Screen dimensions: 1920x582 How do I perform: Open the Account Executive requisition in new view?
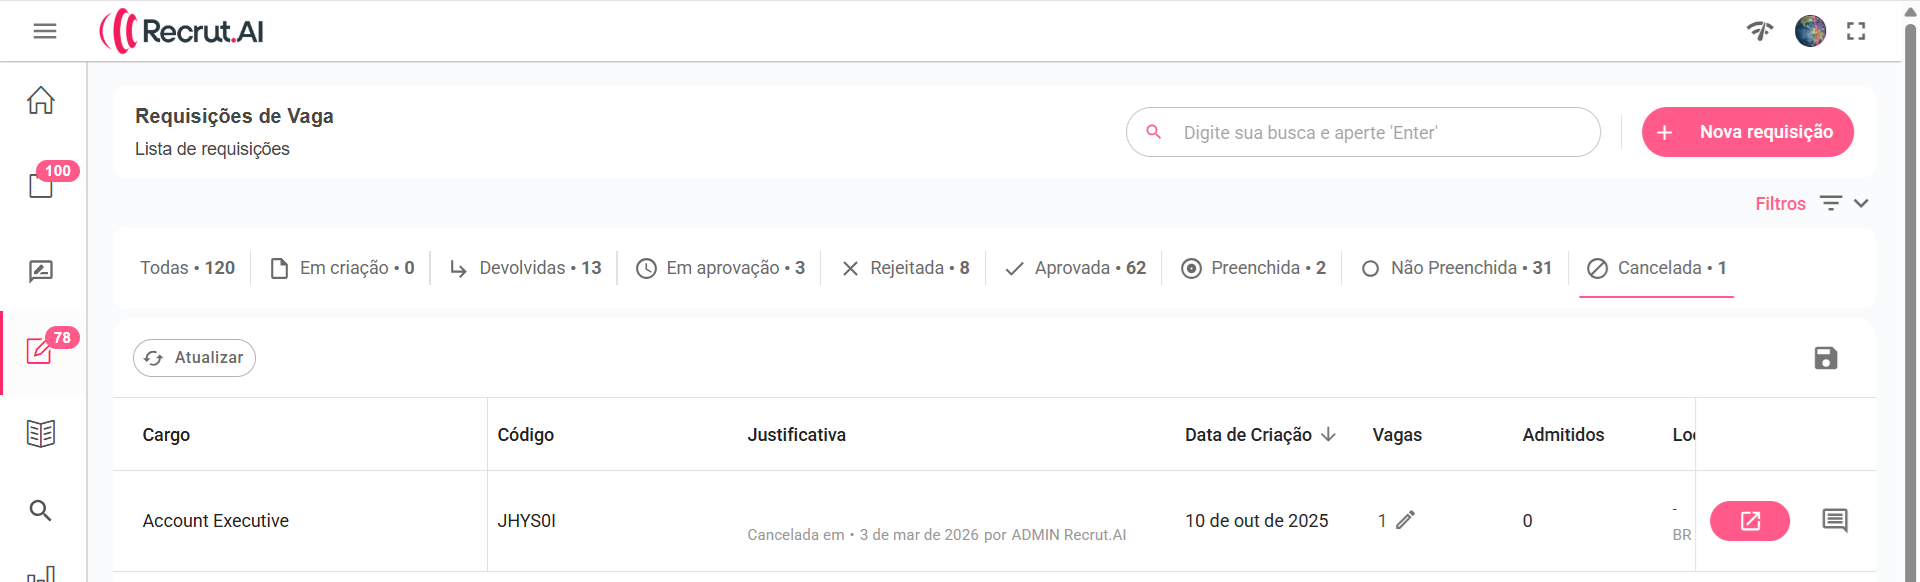coord(1750,521)
